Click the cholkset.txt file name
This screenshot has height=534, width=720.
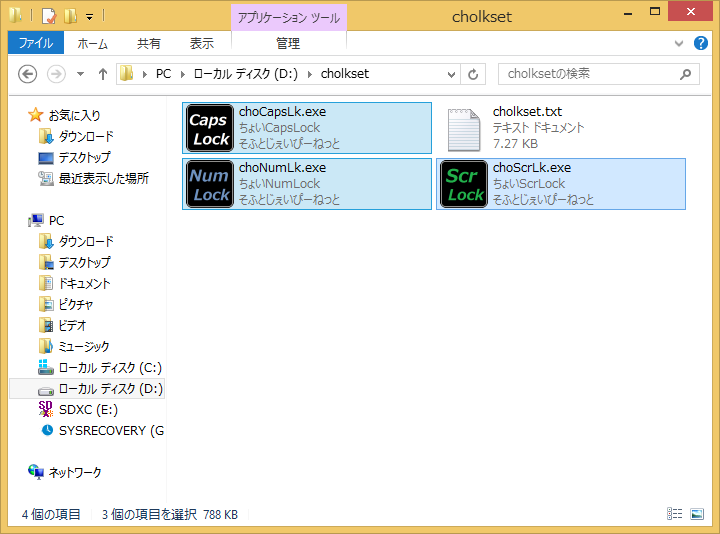click(x=527, y=112)
